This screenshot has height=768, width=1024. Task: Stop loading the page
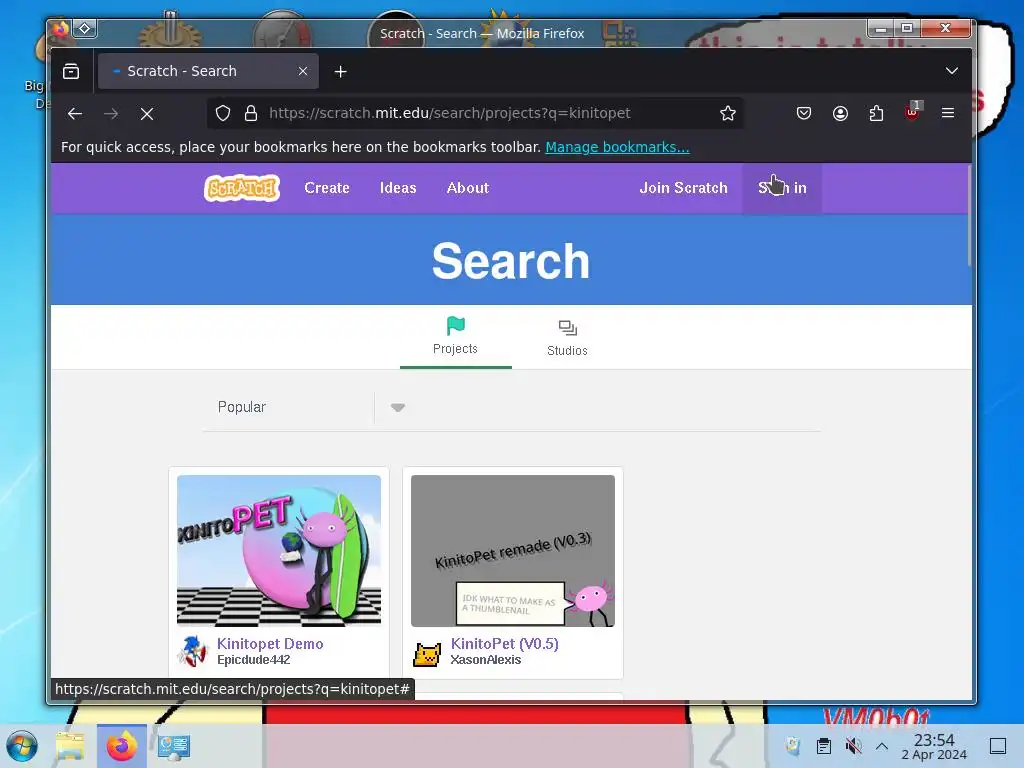(147, 114)
